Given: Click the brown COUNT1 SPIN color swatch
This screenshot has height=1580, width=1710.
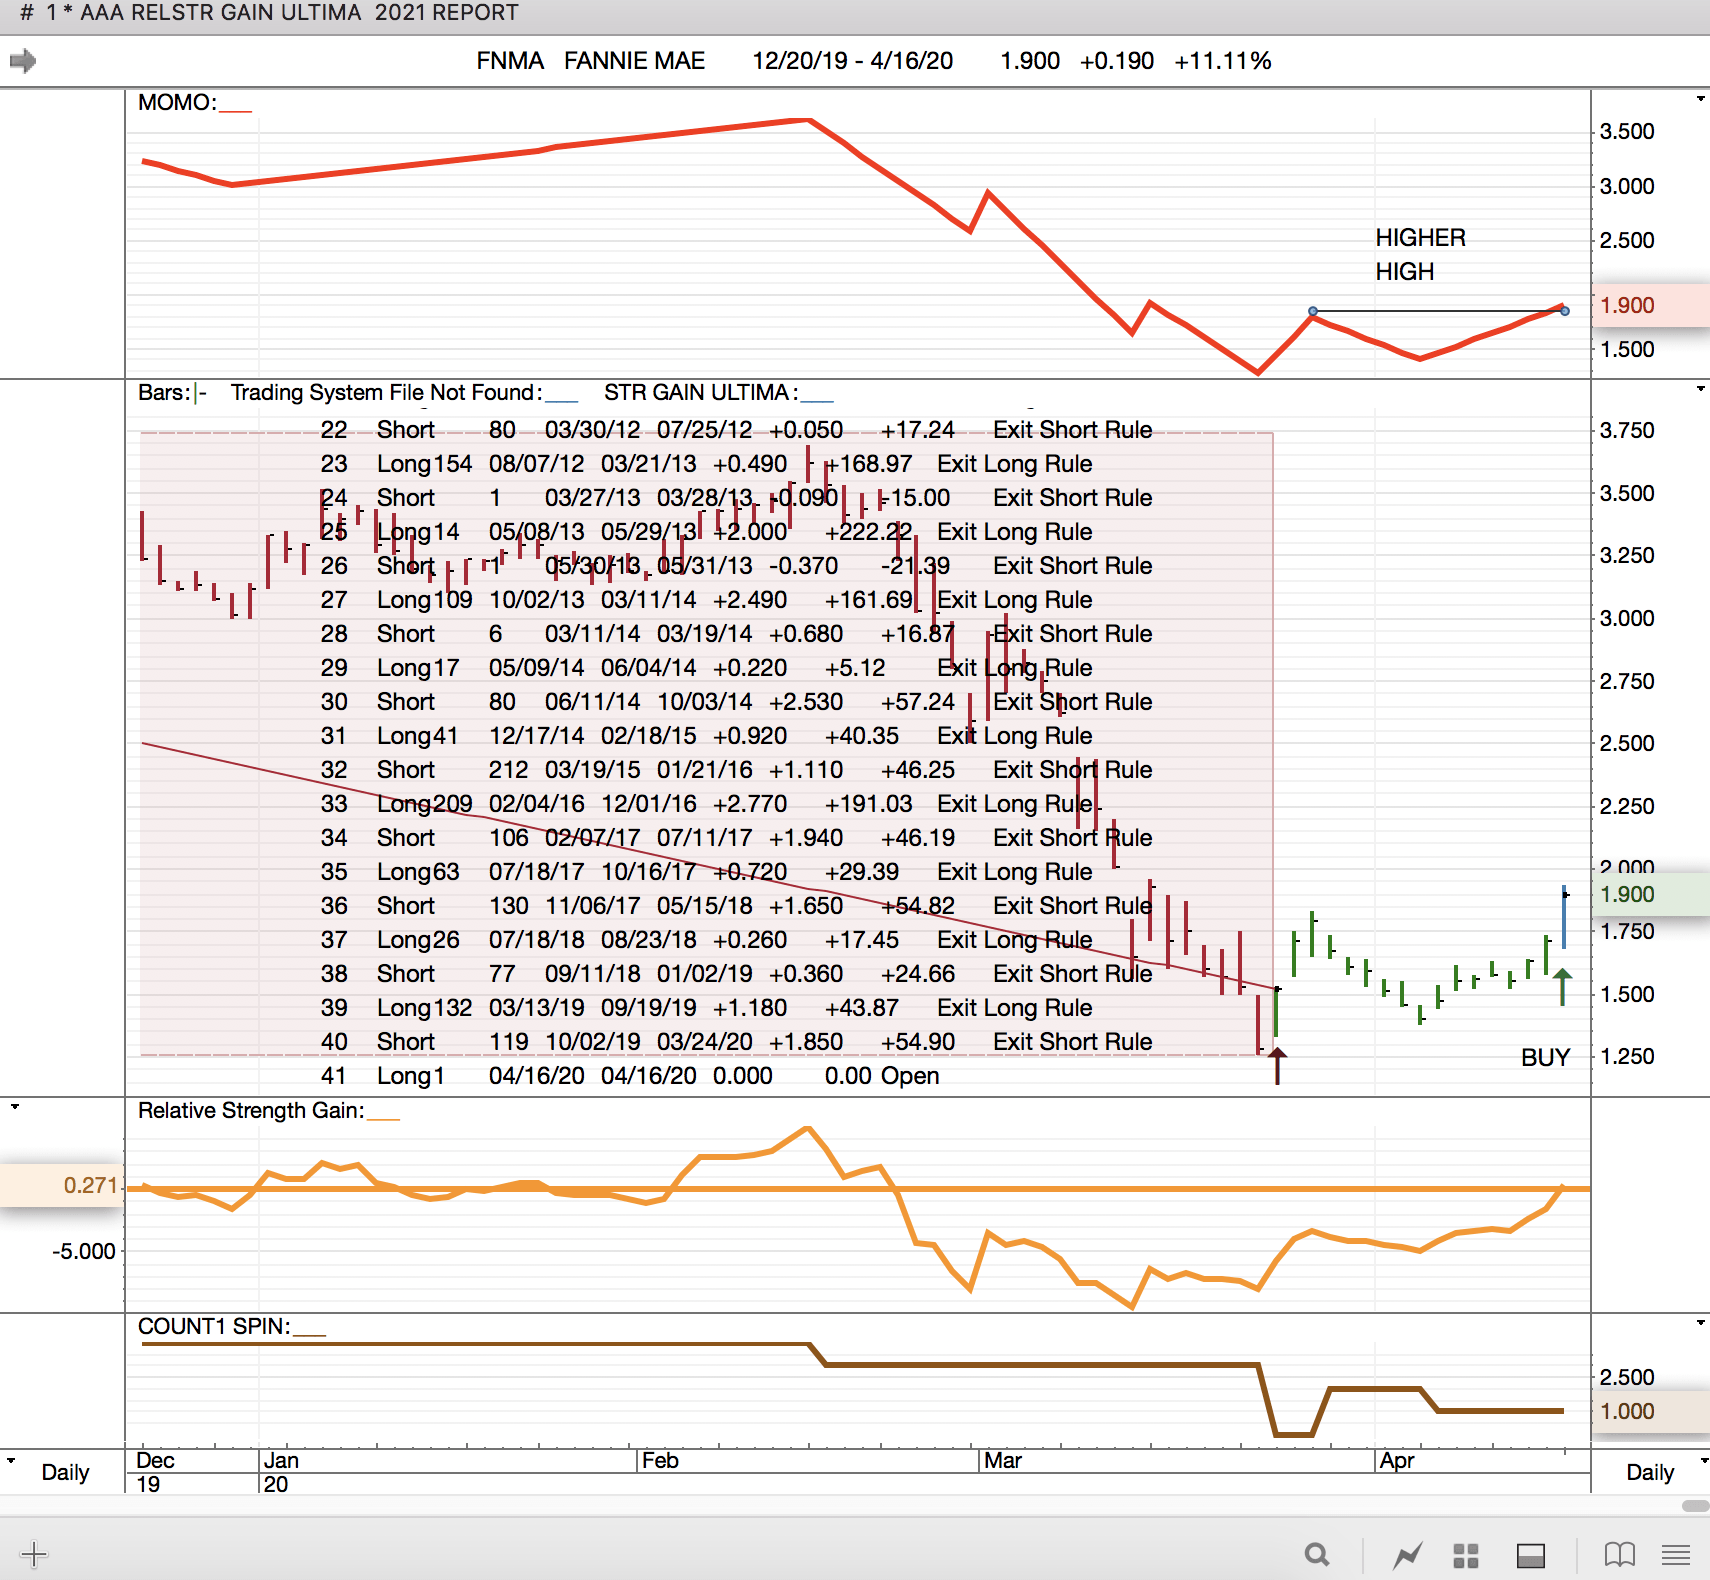Looking at the screenshot, I should (x=310, y=1334).
